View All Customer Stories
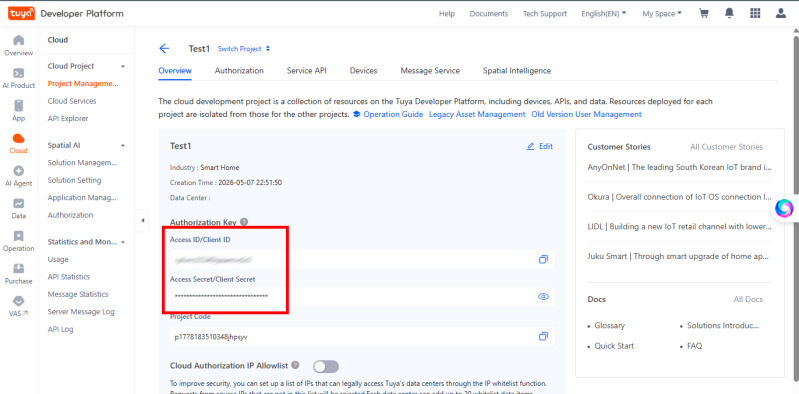The height and width of the screenshot is (394, 799). (x=727, y=147)
